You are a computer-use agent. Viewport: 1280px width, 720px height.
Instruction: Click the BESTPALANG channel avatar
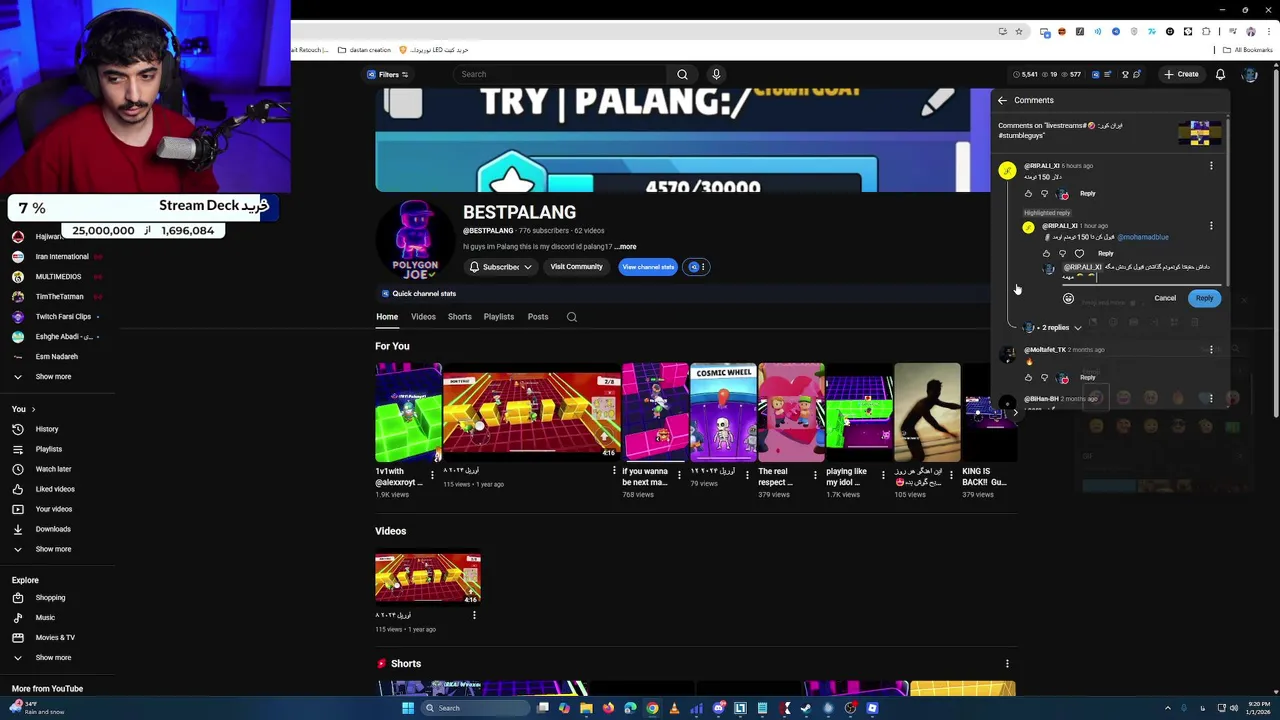pos(414,241)
